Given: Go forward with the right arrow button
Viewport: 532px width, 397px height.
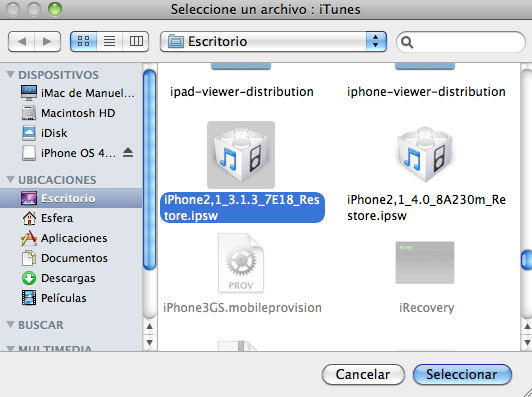Looking at the screenshot, I should (x=48, y=41).
